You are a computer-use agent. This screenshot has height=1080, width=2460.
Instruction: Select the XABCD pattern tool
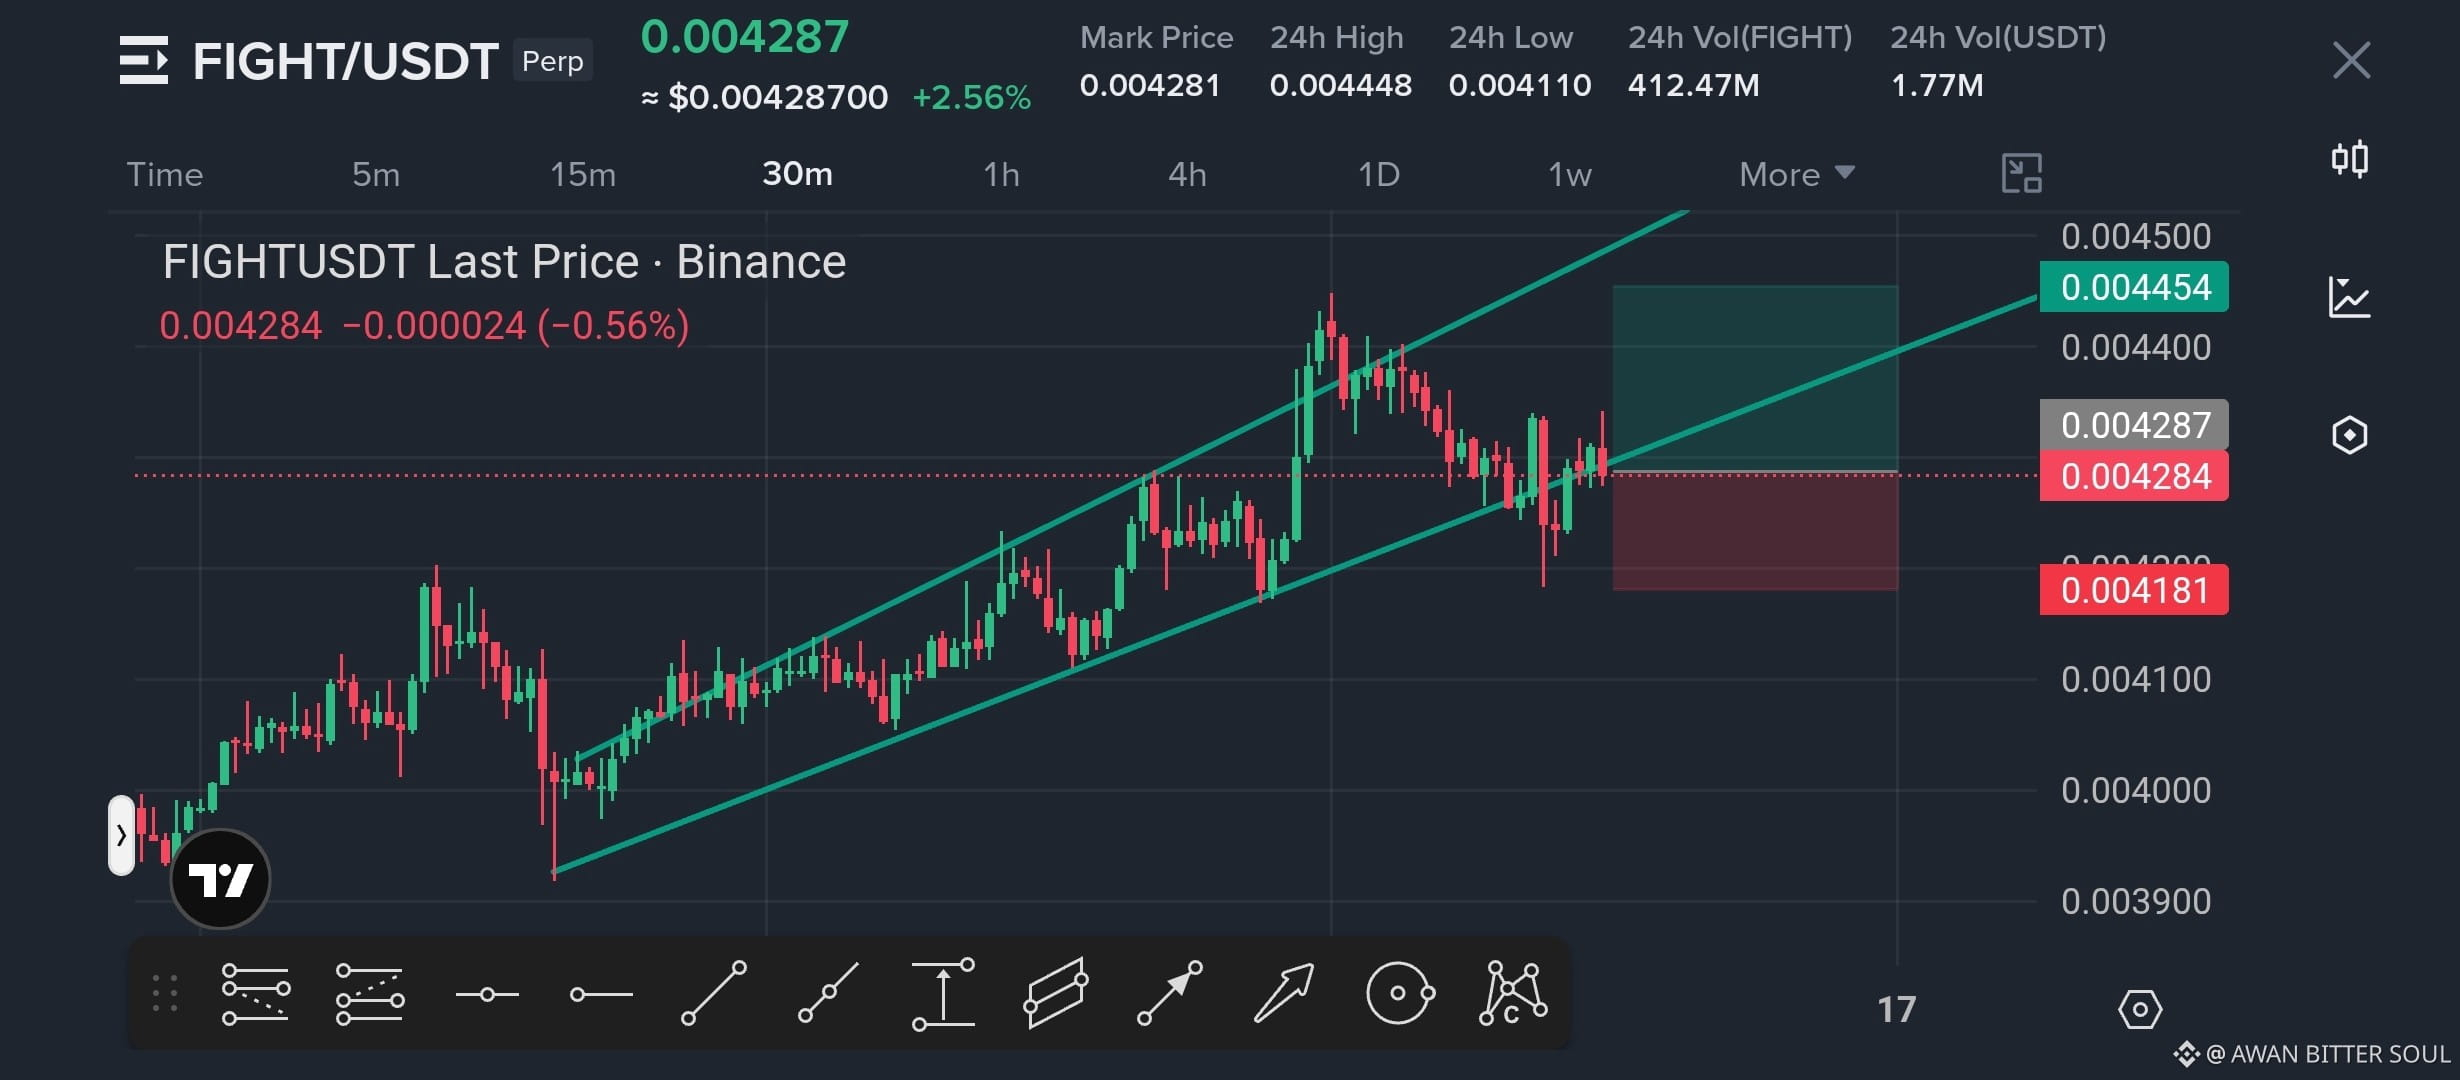[x=1513, y=993]
